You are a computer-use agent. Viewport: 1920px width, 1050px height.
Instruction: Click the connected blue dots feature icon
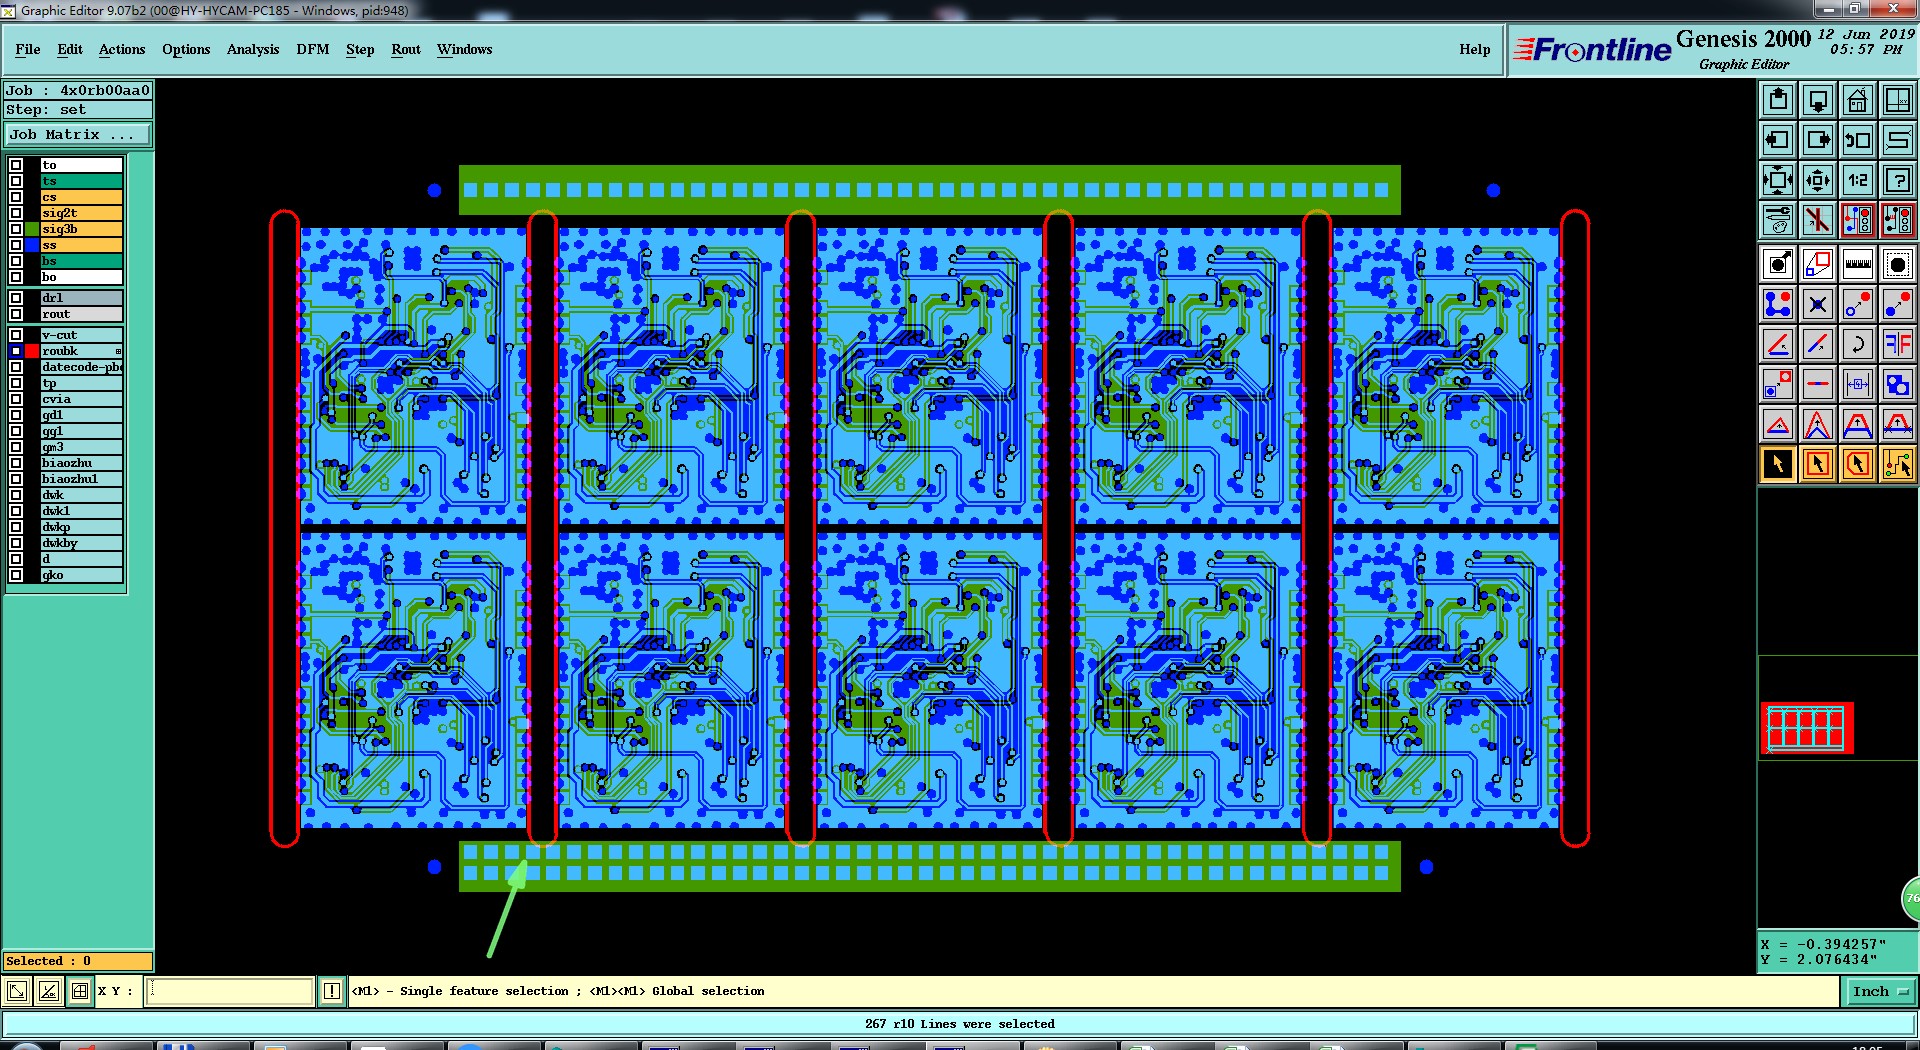(x=1778, y=304)
